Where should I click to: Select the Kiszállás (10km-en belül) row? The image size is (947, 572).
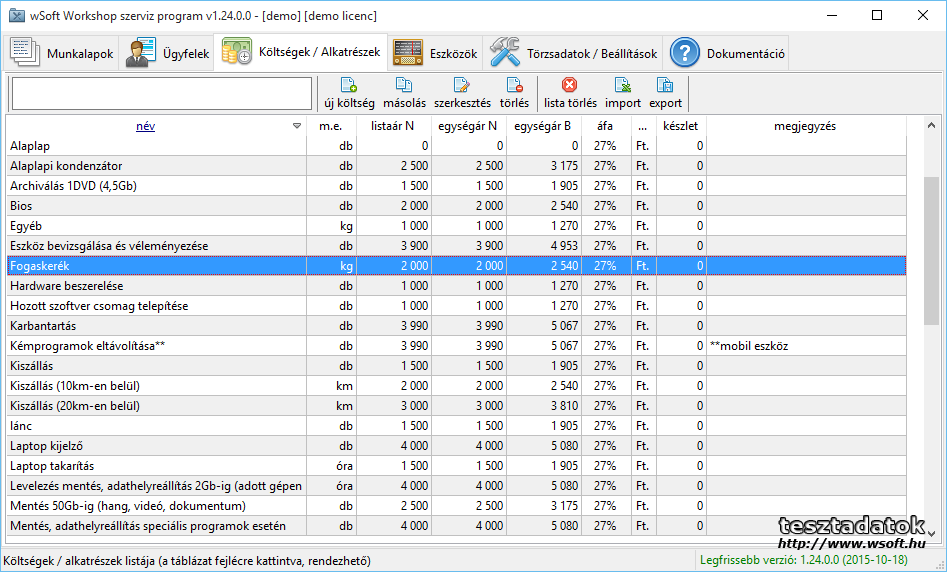point(456,385)
